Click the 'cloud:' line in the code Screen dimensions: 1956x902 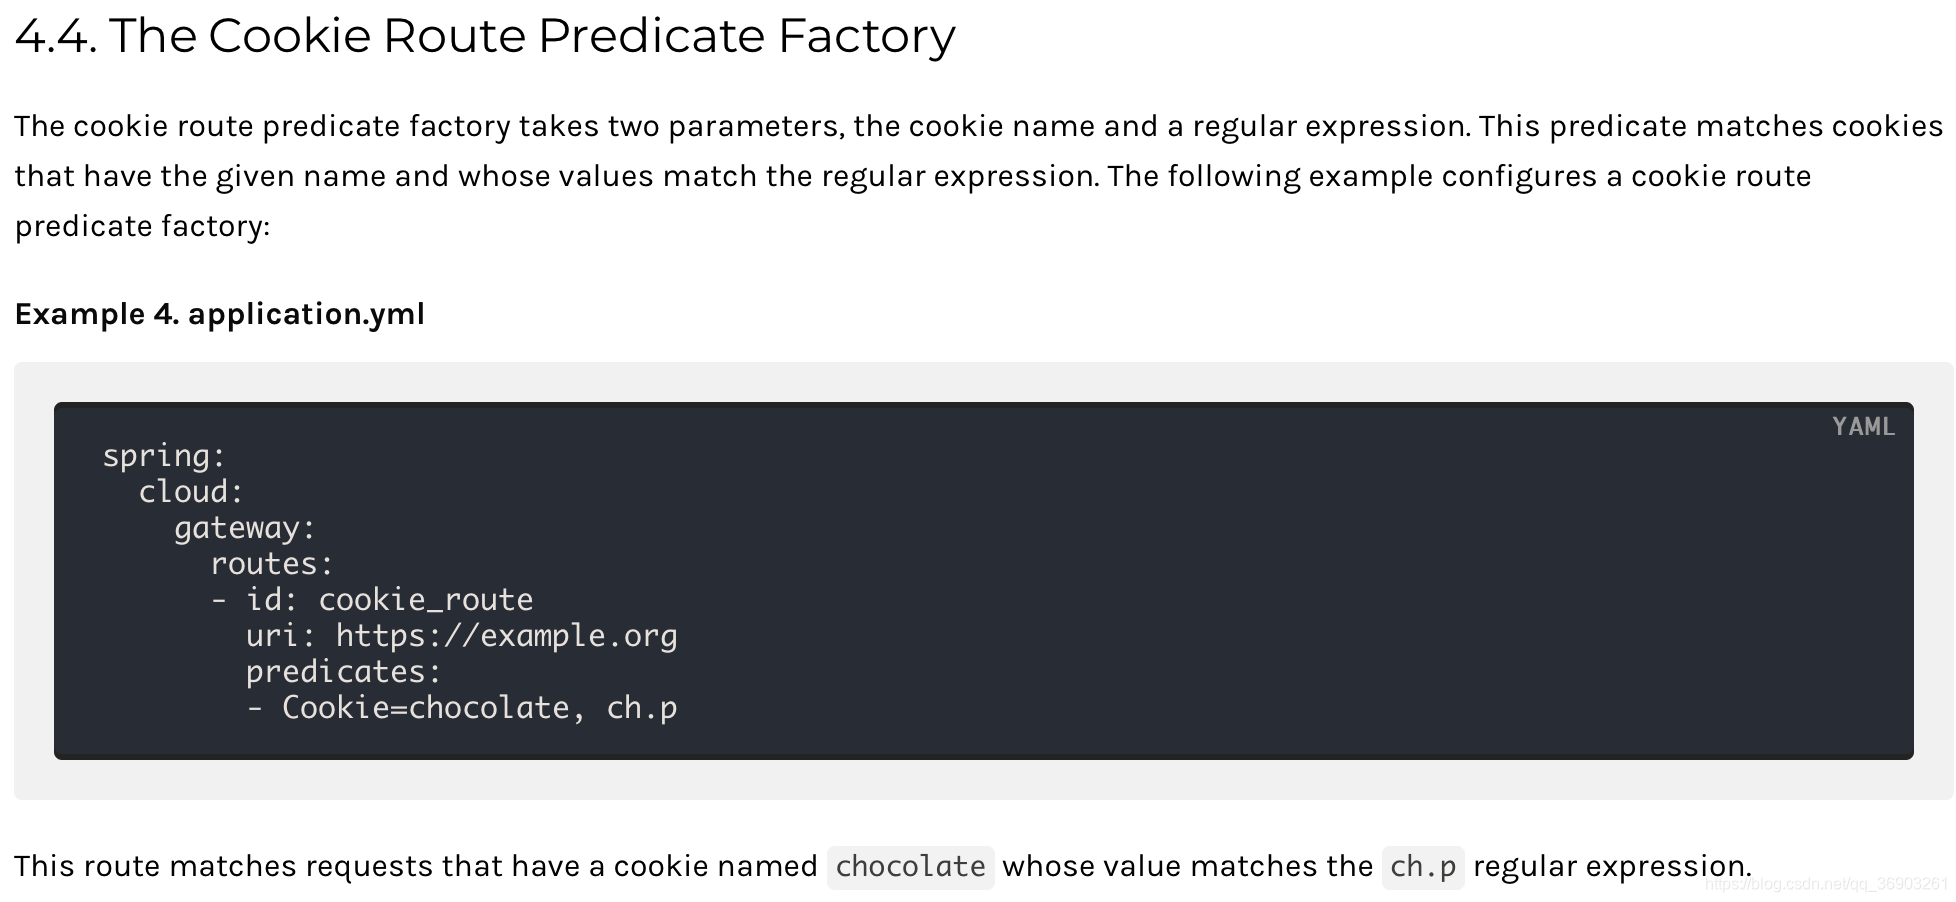pos(191,492)
